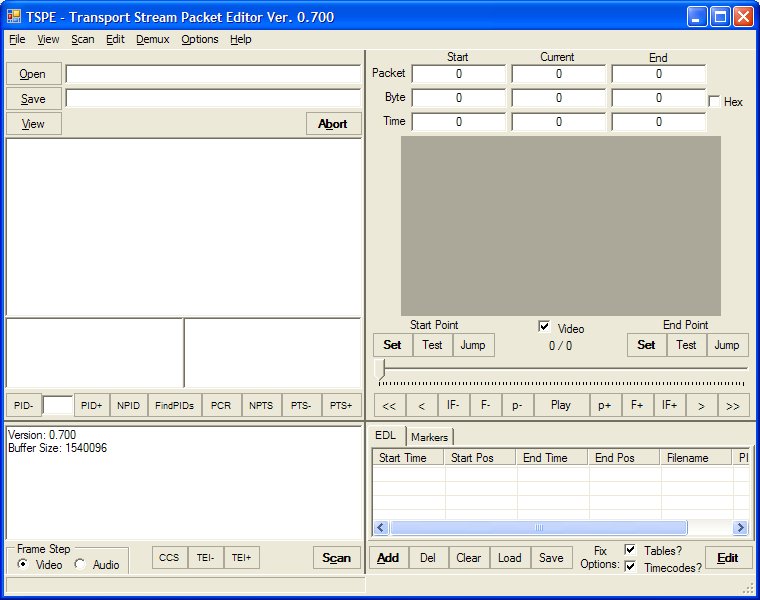760x600 pixels.
Task: Click the IF- previous I-frame button
Action: point(454,405)
